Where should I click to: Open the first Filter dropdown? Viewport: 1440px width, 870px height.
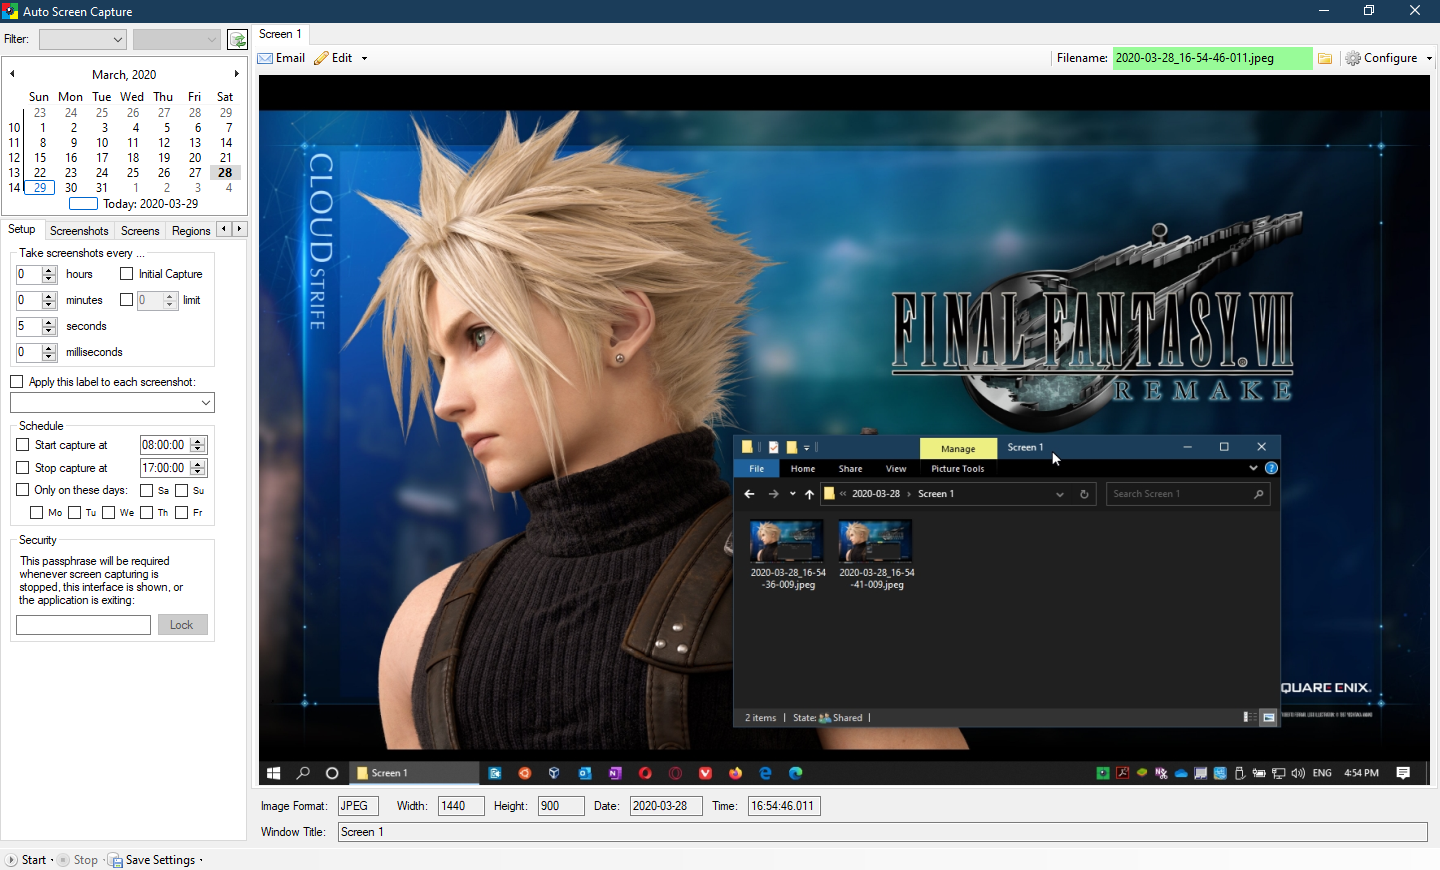coord(82,39)
